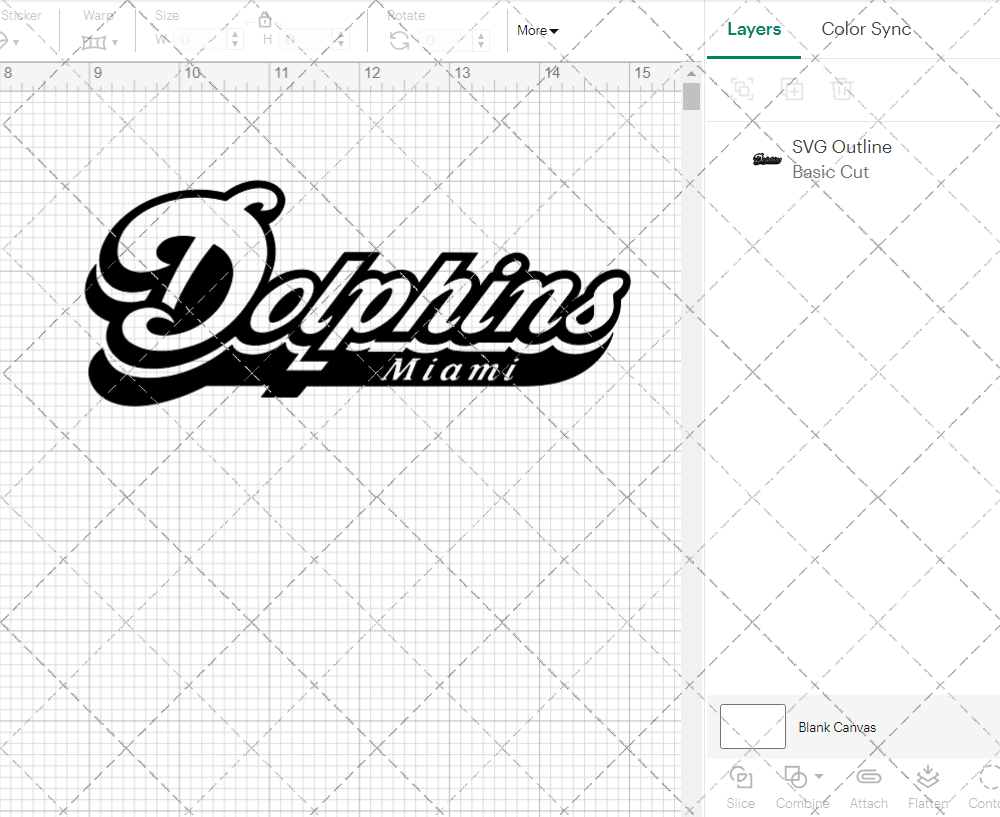Select the Flatten tool
Image resolution: width=1000 pixels, height=817 pixels.
pyautogui.click(x=928, y=785)
